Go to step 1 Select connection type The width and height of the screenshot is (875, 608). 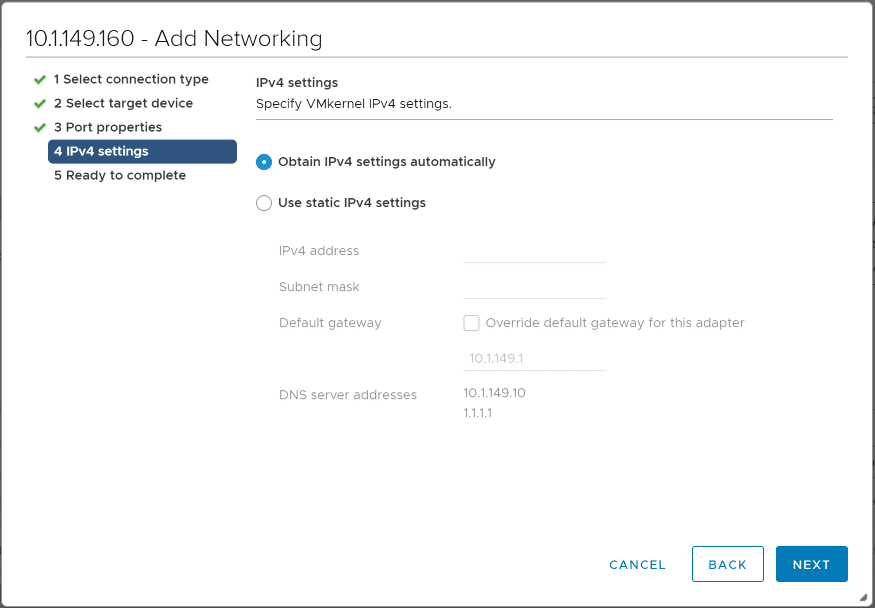pos(132,79)
